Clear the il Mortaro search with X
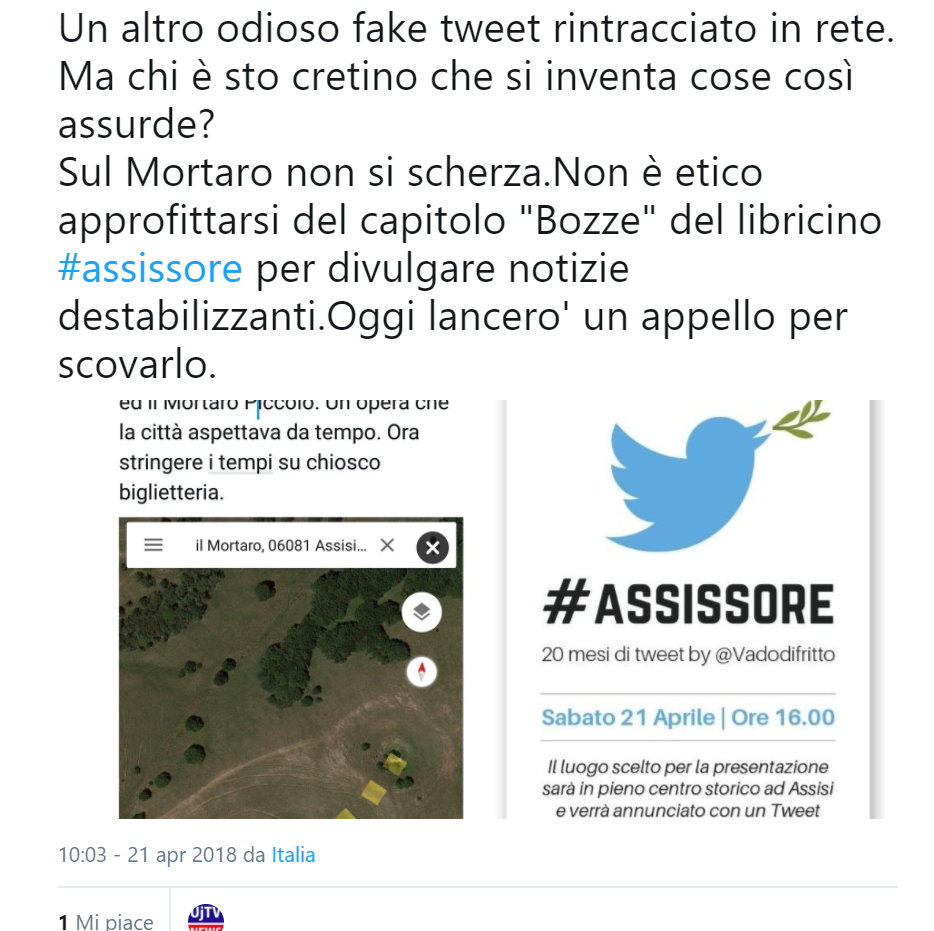This screenshot has height=931, width=934. pyautogui.click(x=387, y=544)
